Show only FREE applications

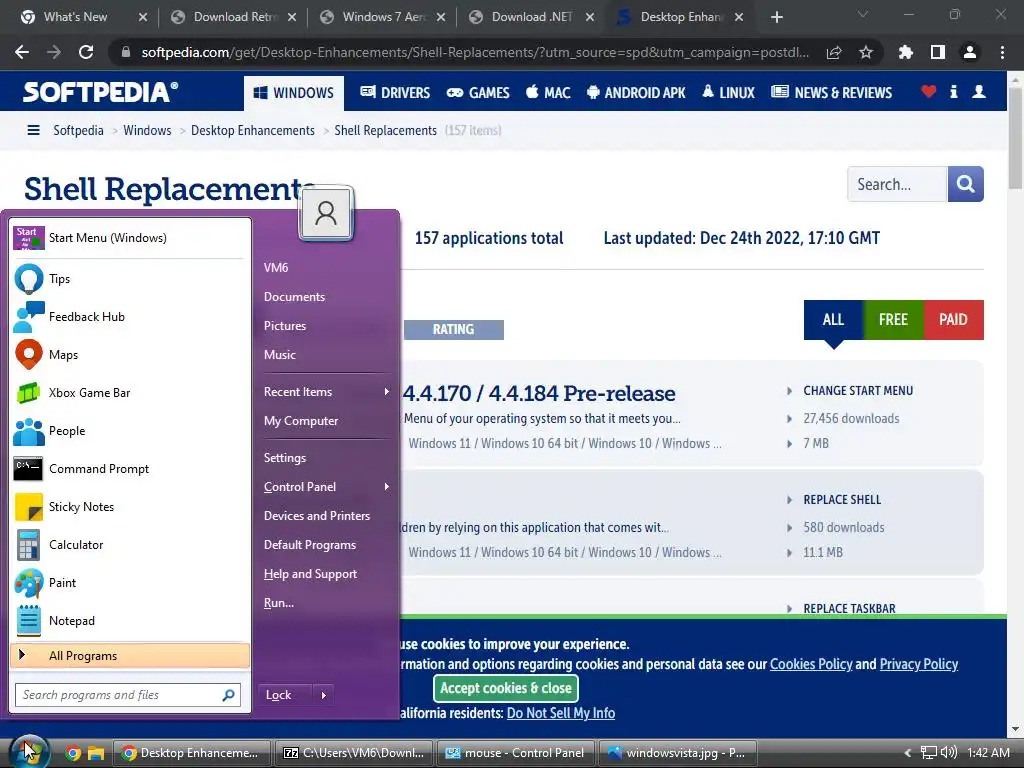893,319
